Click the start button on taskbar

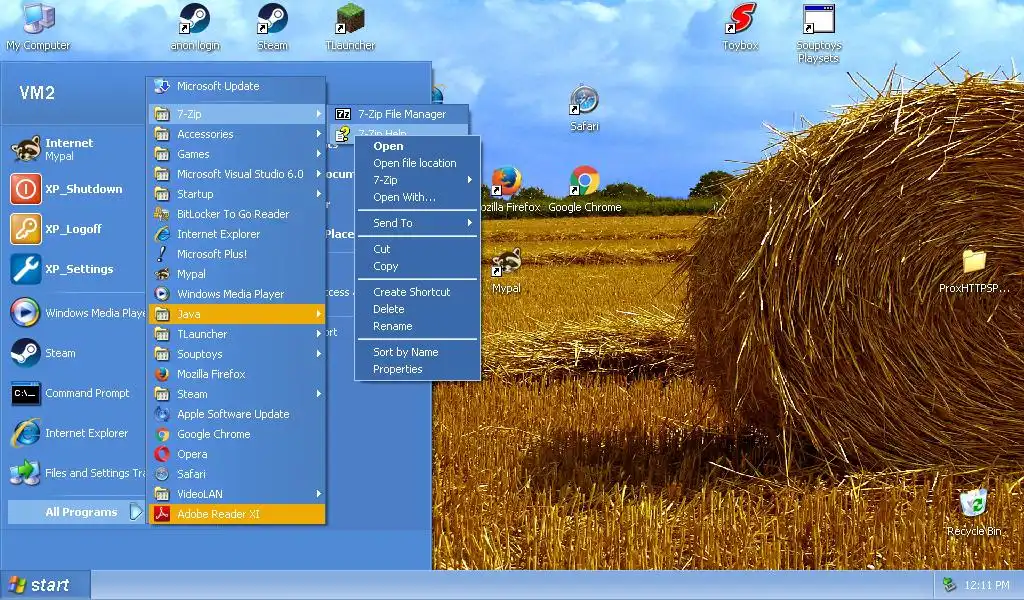(x=44, y=585)
